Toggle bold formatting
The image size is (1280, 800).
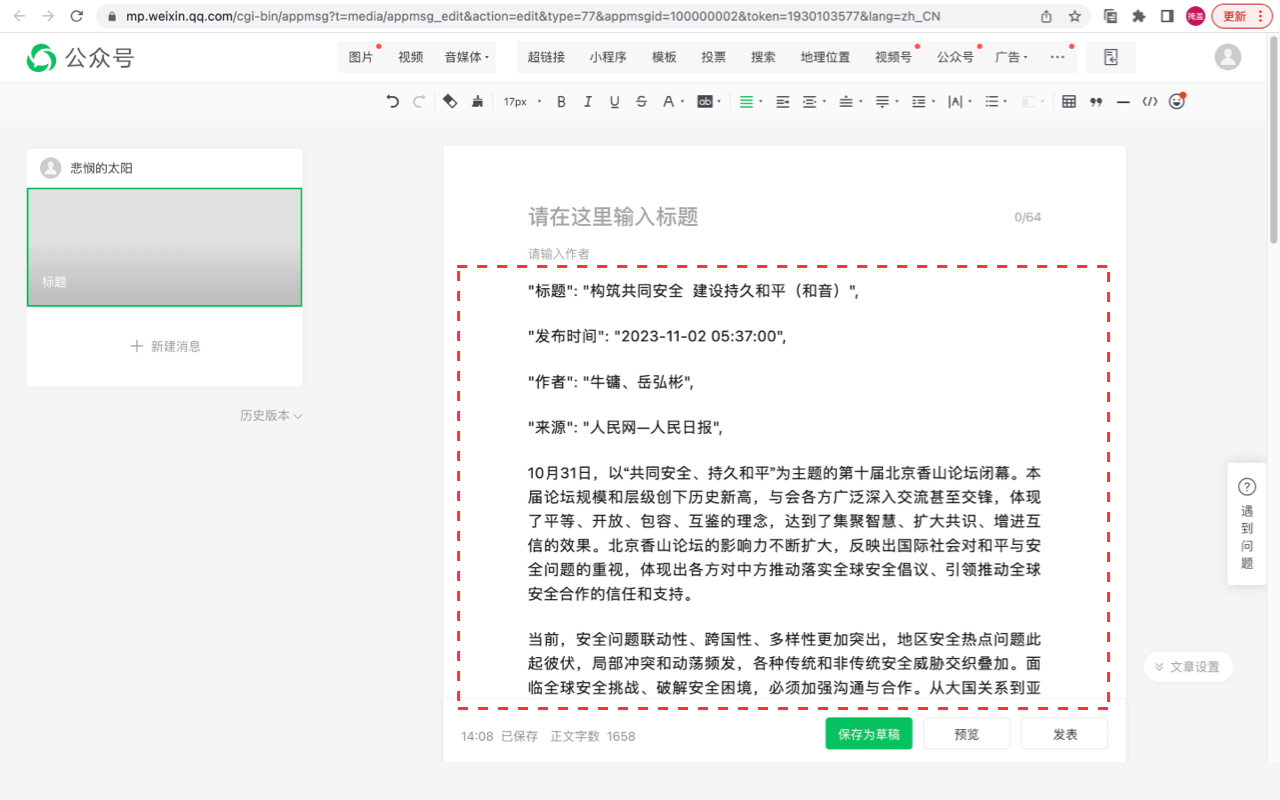[x=560, y=101]
